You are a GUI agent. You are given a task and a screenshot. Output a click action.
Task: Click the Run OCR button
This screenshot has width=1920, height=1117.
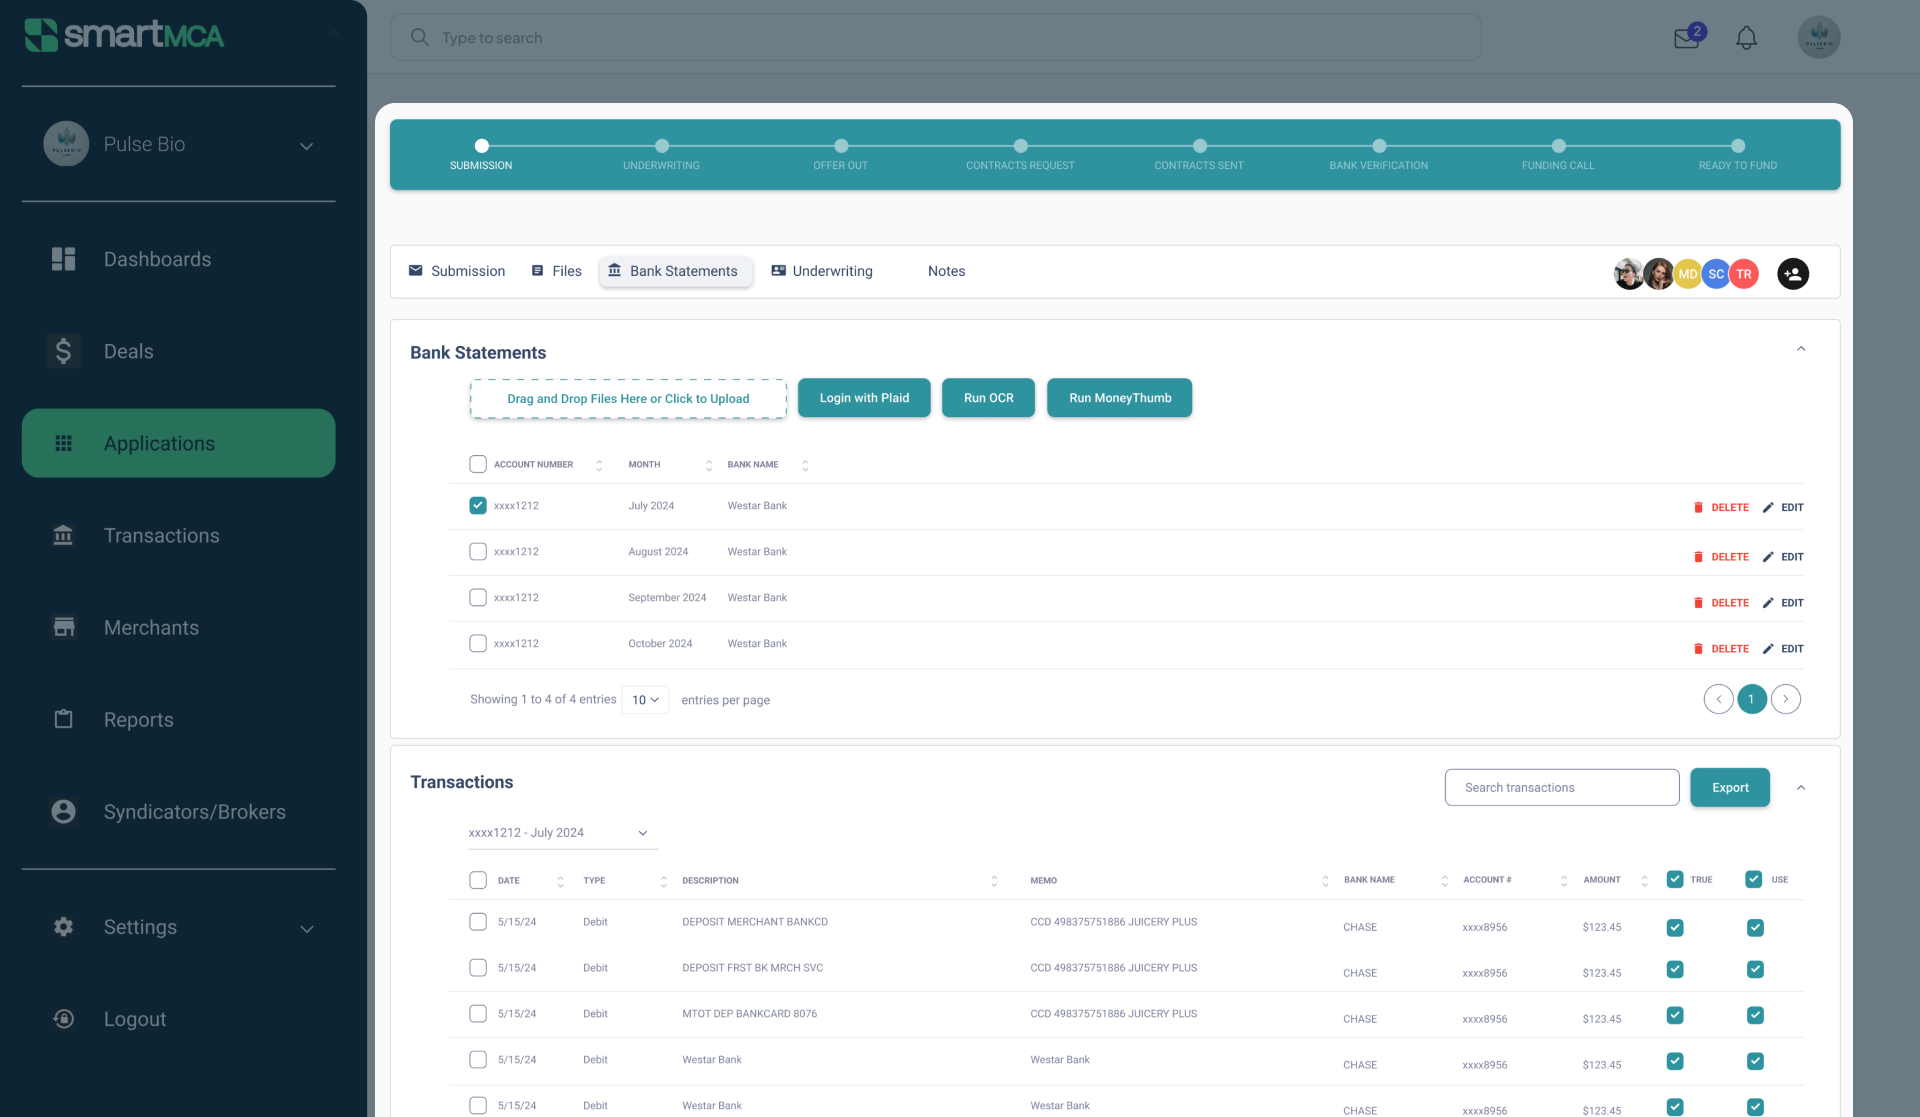[988, 398]
